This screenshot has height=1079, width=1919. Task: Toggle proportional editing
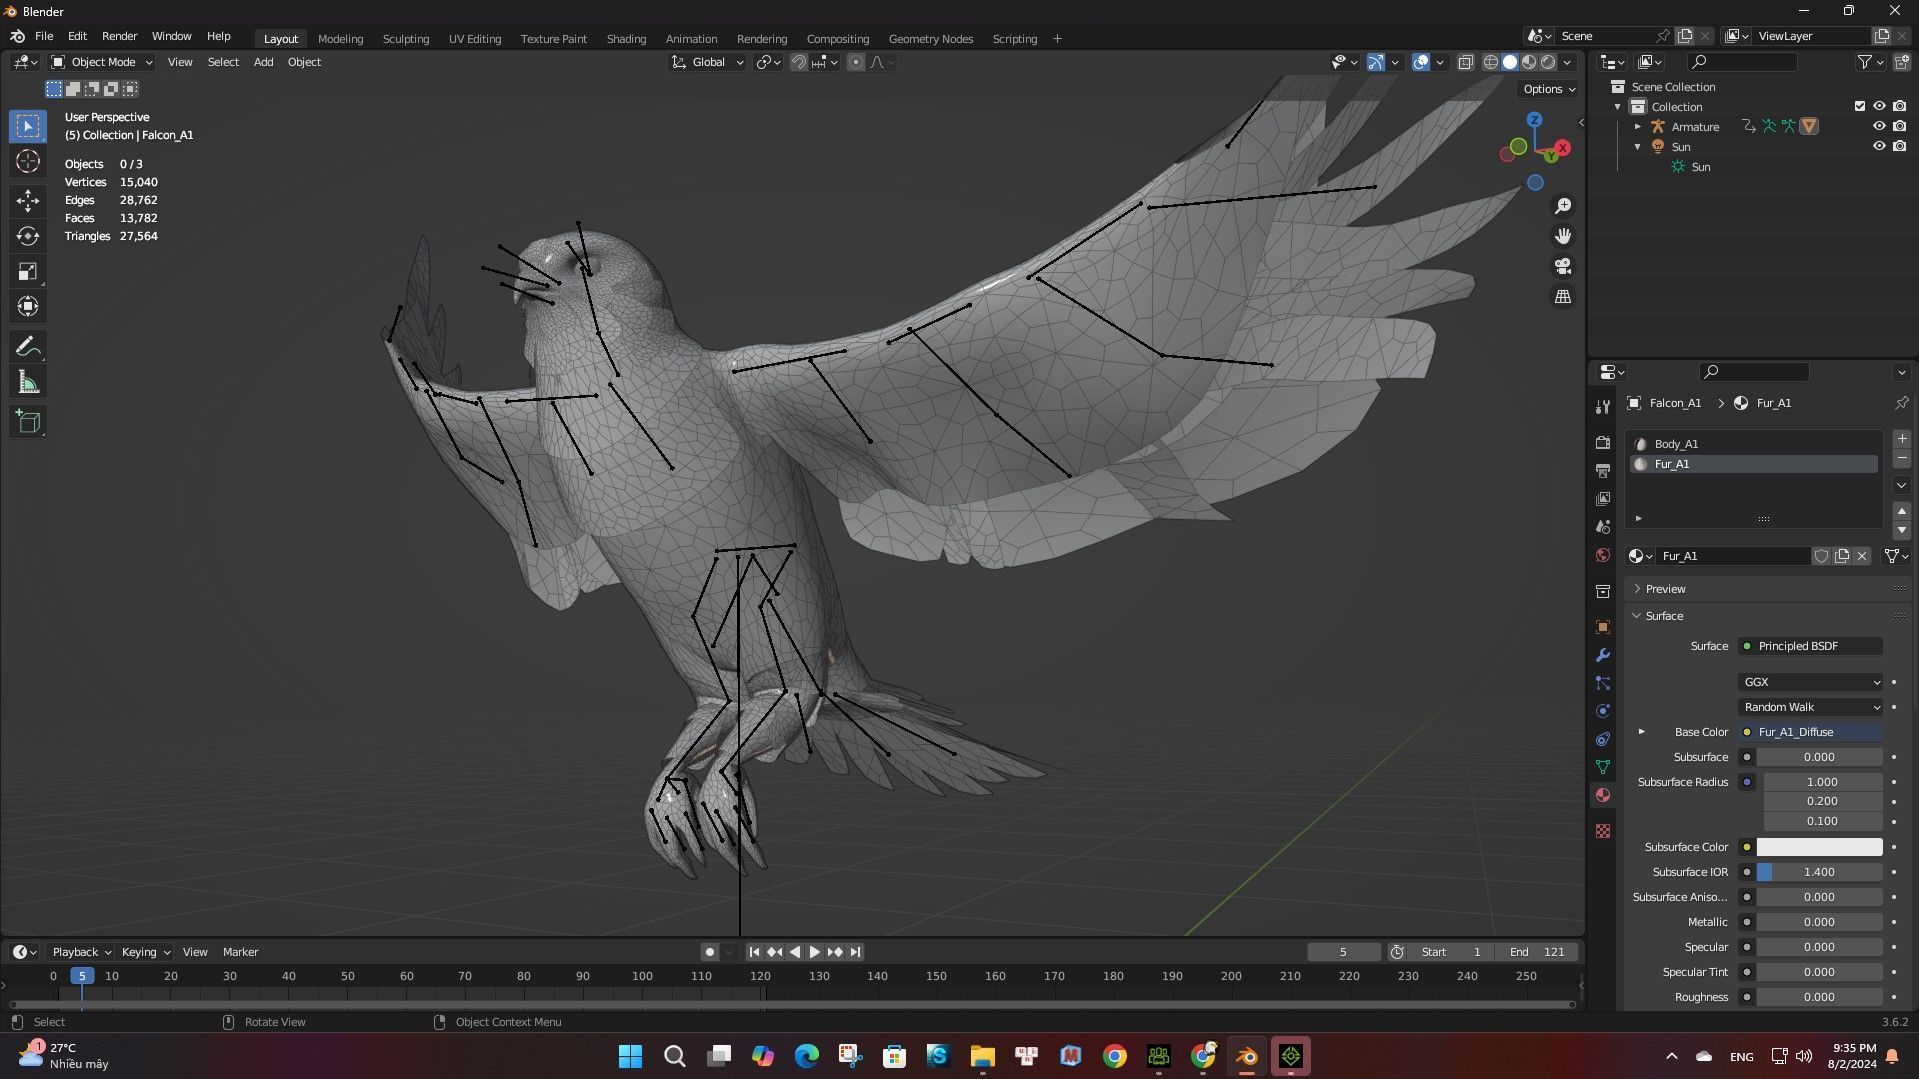click(856, 62)
